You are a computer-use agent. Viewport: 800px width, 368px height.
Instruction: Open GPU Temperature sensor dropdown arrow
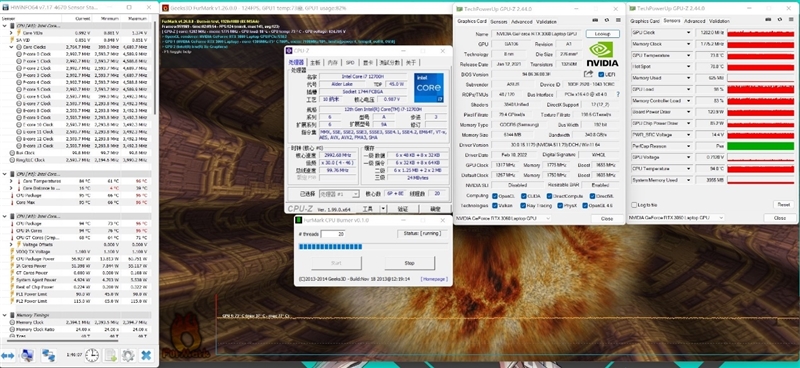(688, 55)
